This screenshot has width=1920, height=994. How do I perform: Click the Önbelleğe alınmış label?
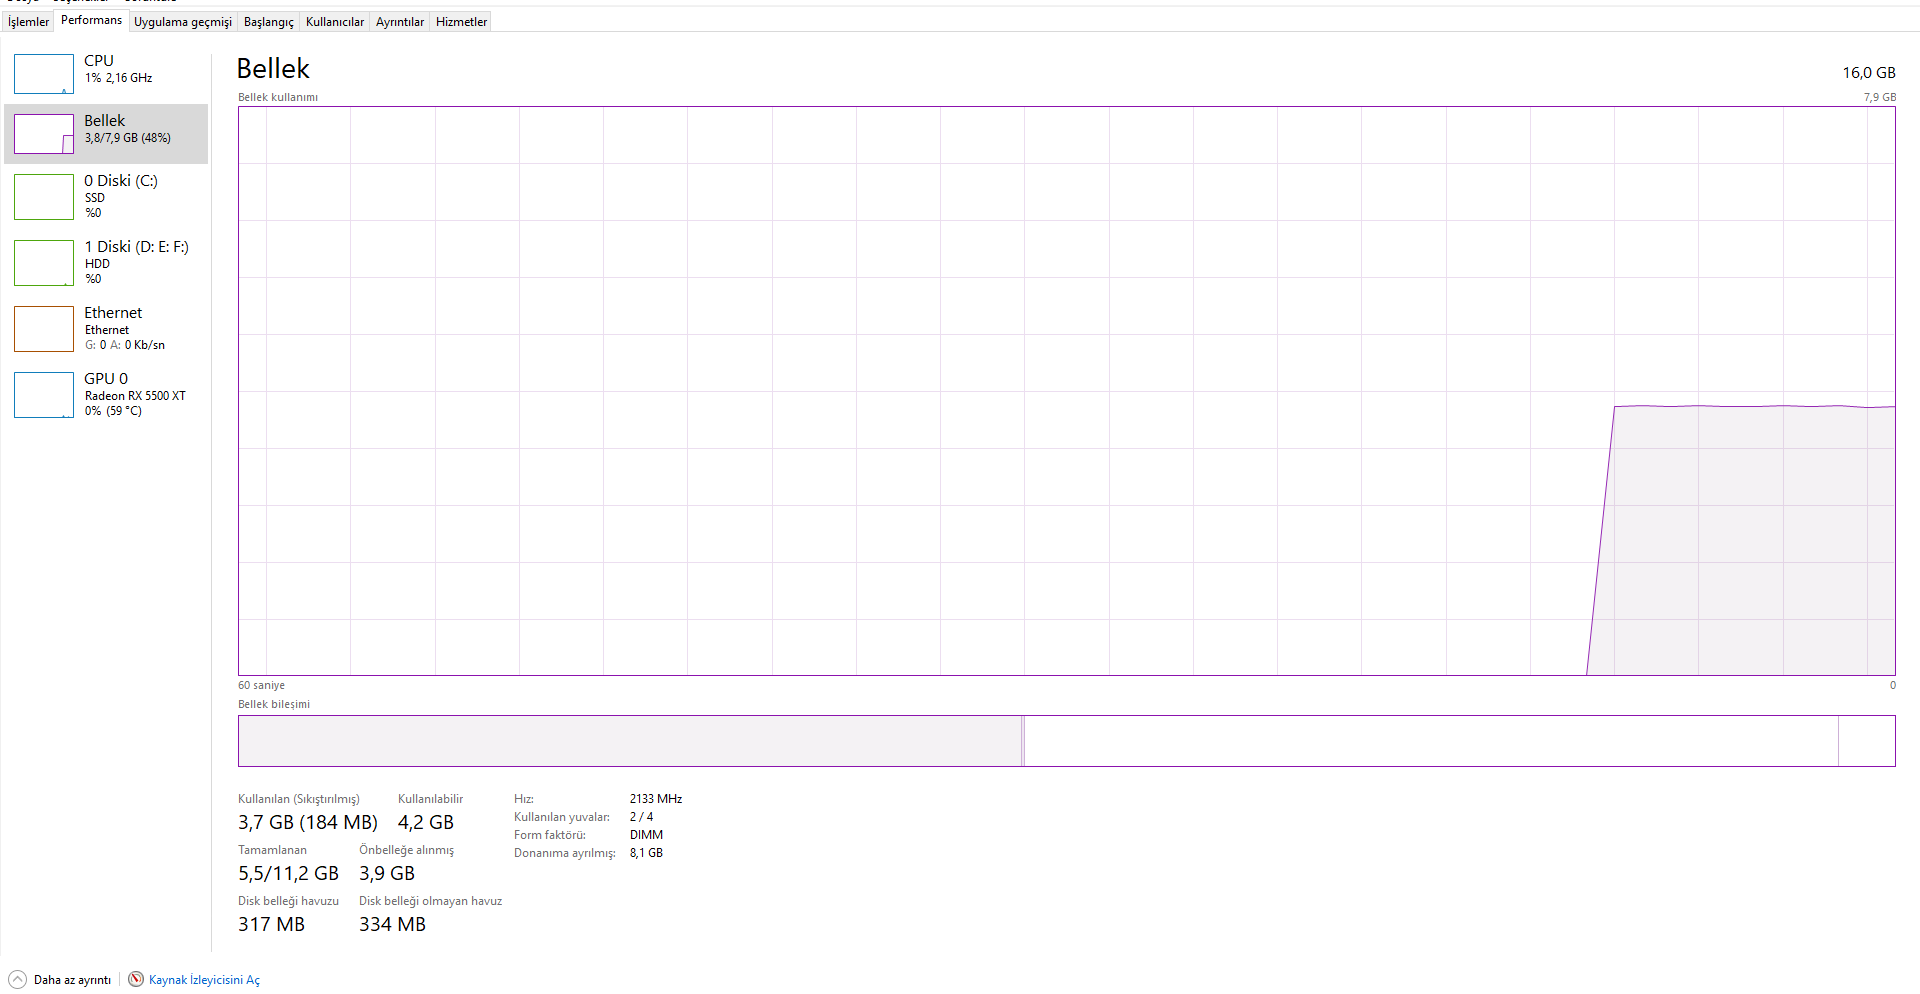pos(406,850)
